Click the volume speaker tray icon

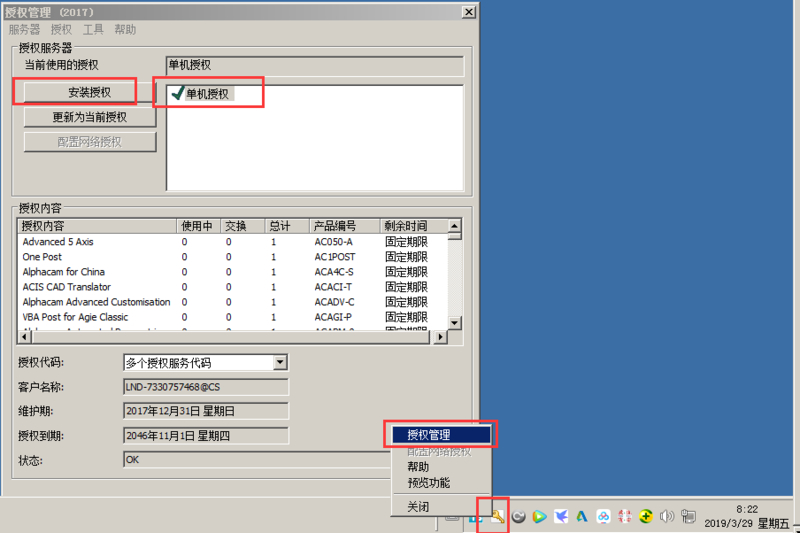click(666, 516)
